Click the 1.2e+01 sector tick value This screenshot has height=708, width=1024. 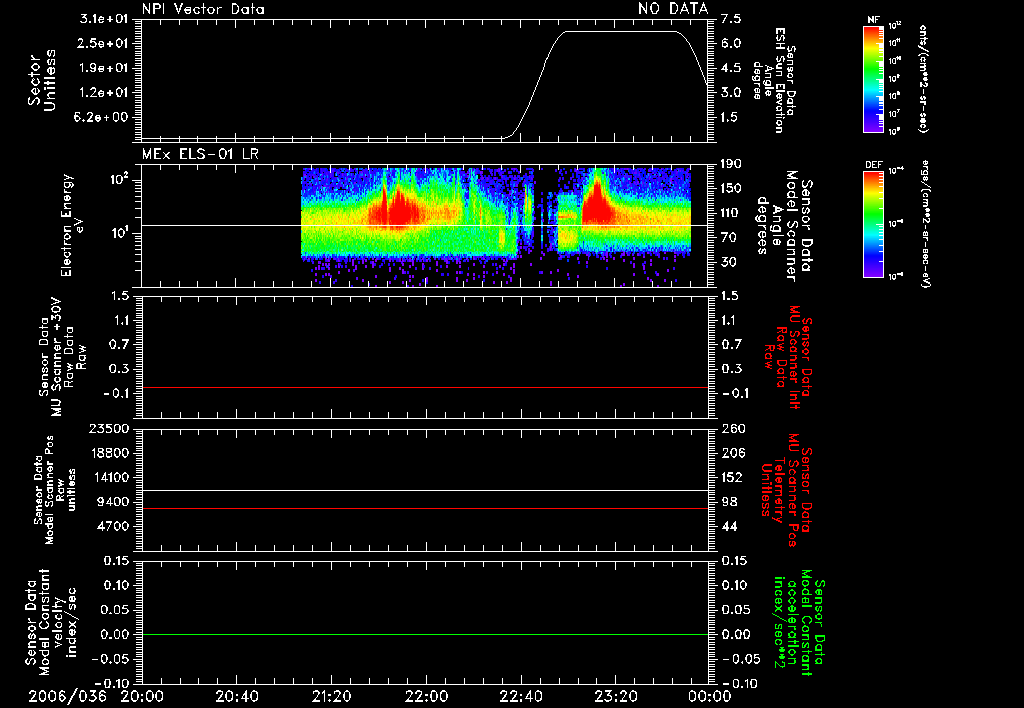tap(103, 93)
